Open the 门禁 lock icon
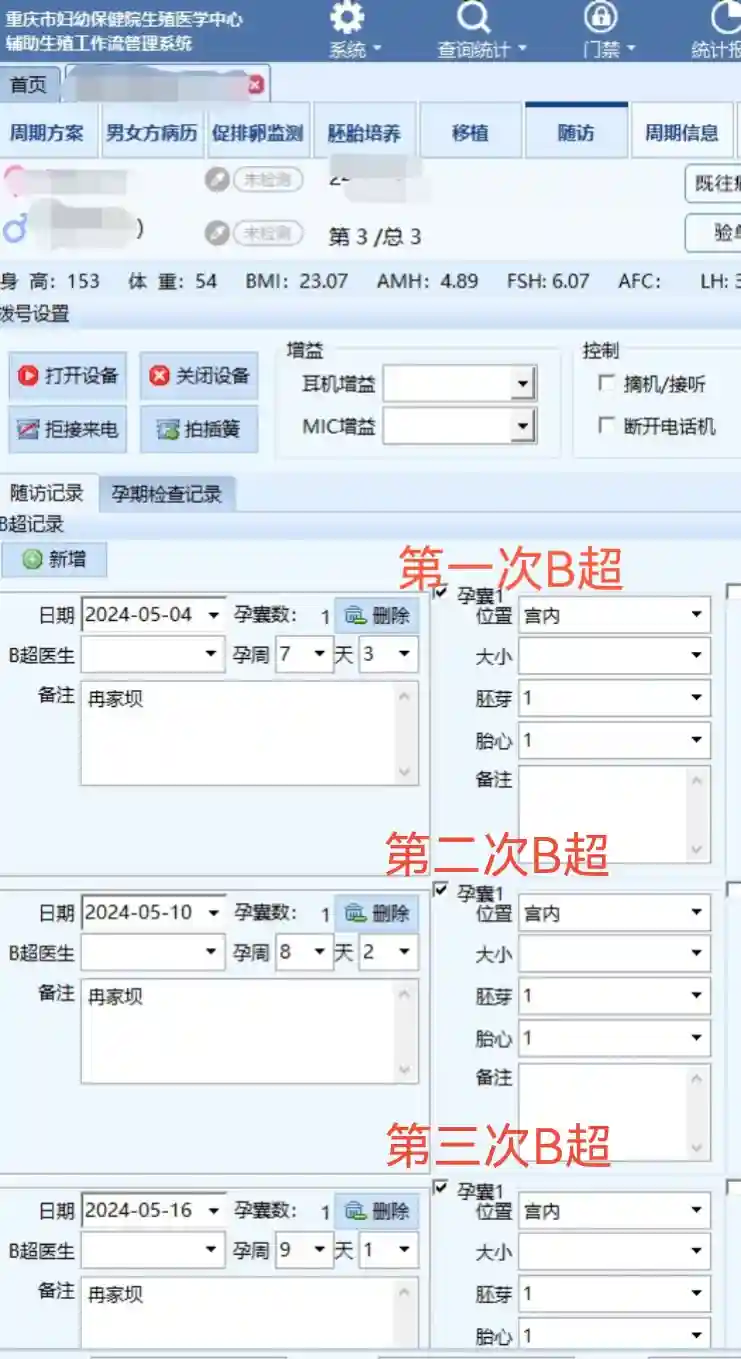Viewport: 741px width, 1359px height. pos(600,18)
